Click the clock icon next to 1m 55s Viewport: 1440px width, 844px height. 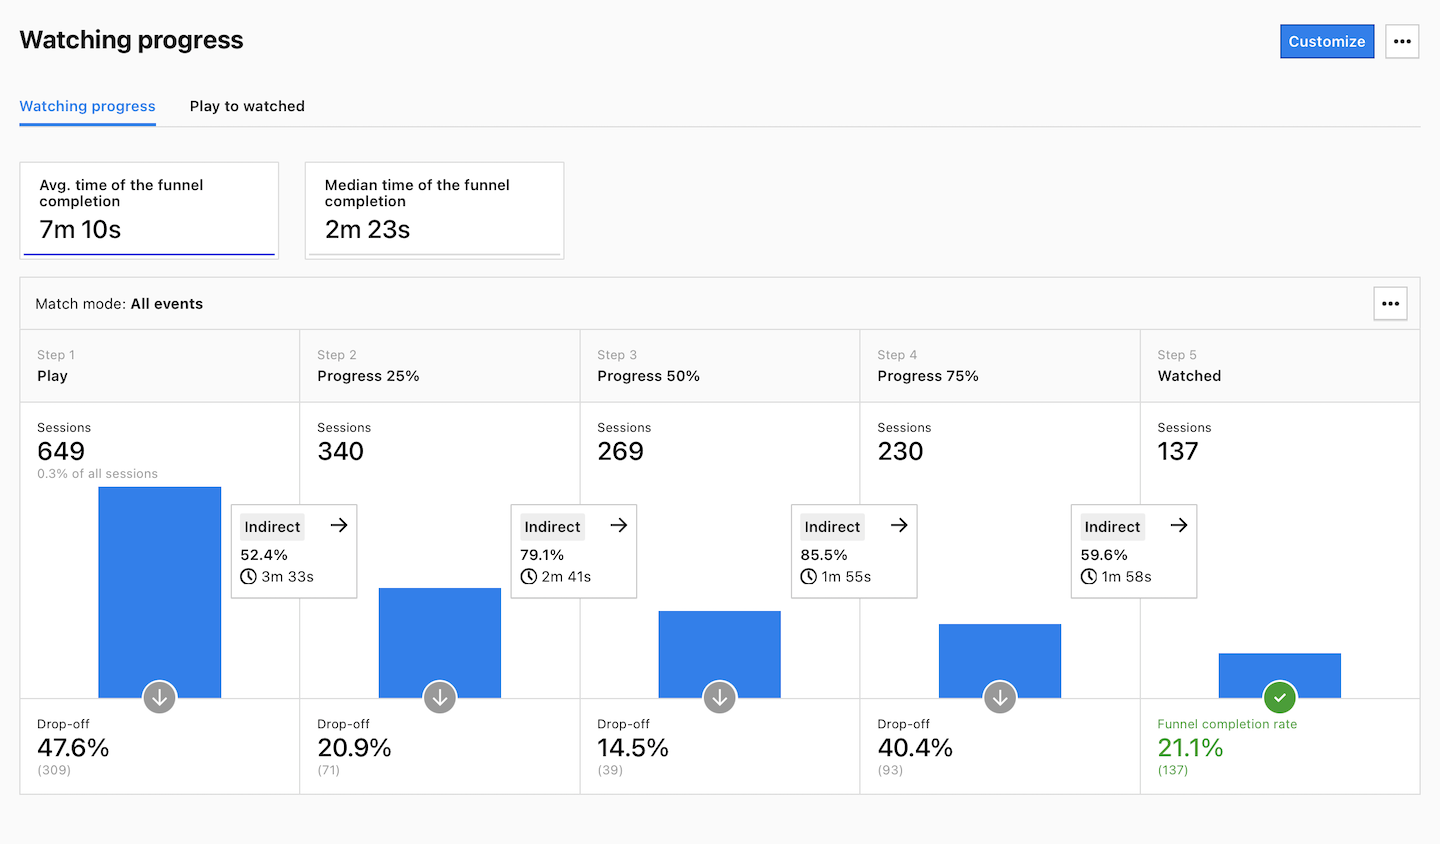809,577
